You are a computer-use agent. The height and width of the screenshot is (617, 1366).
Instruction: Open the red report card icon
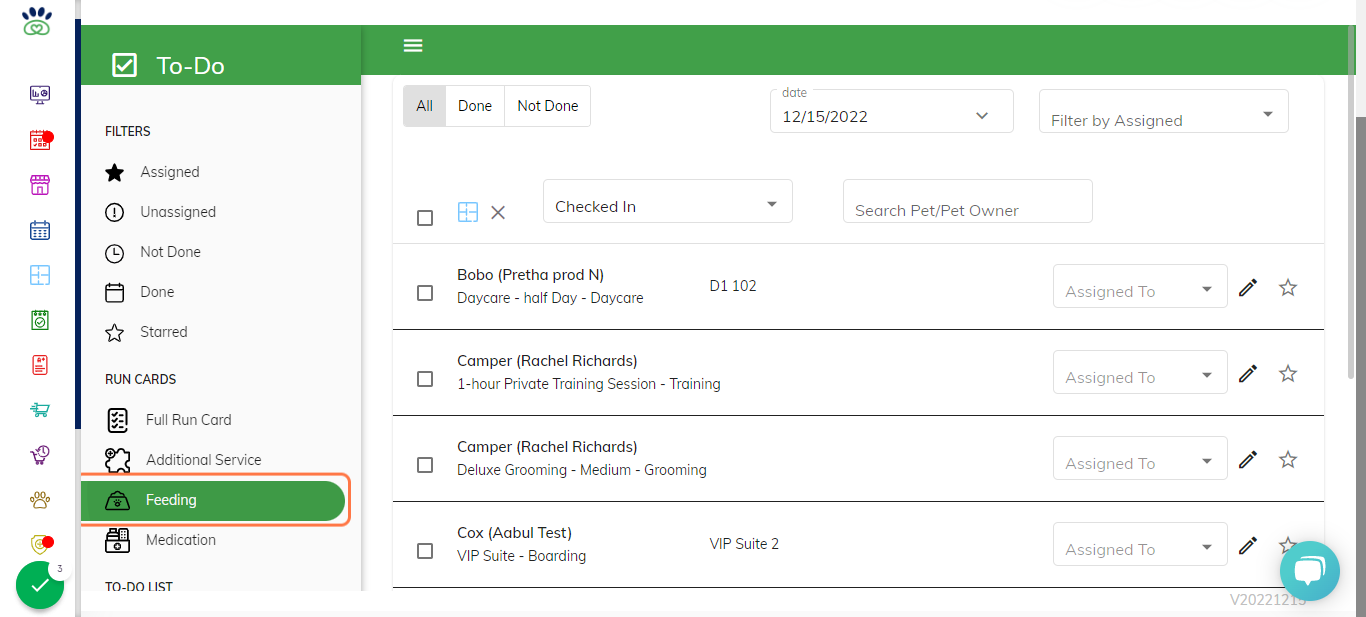39,365
